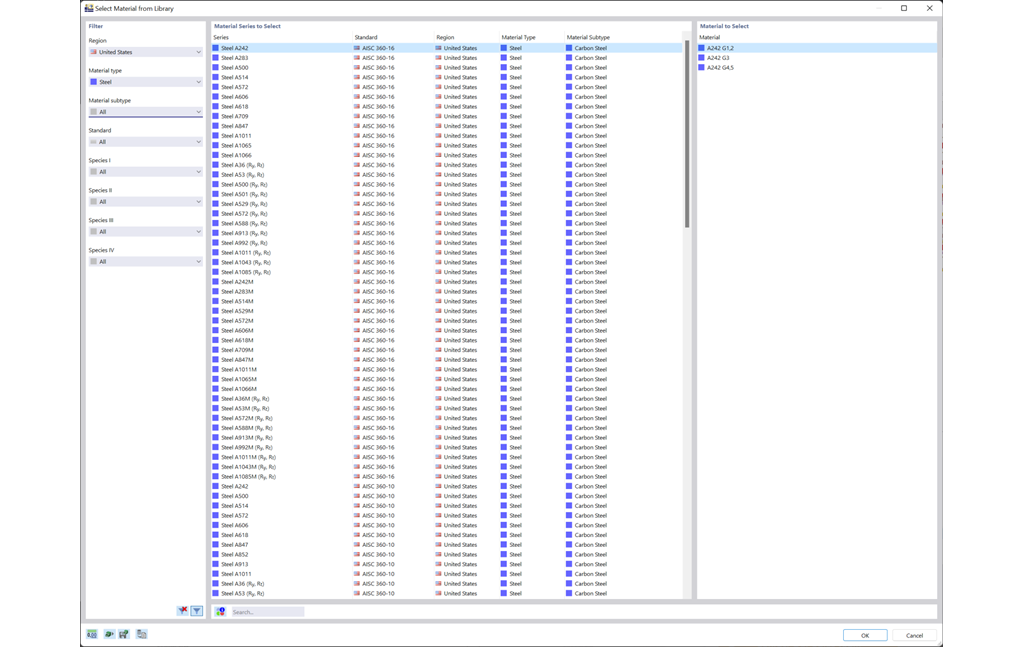This screenshot has width=1024, height=647.
Task: Click the copy documents icon in the bottom toolbar
Action: click(x=142, y=634)
